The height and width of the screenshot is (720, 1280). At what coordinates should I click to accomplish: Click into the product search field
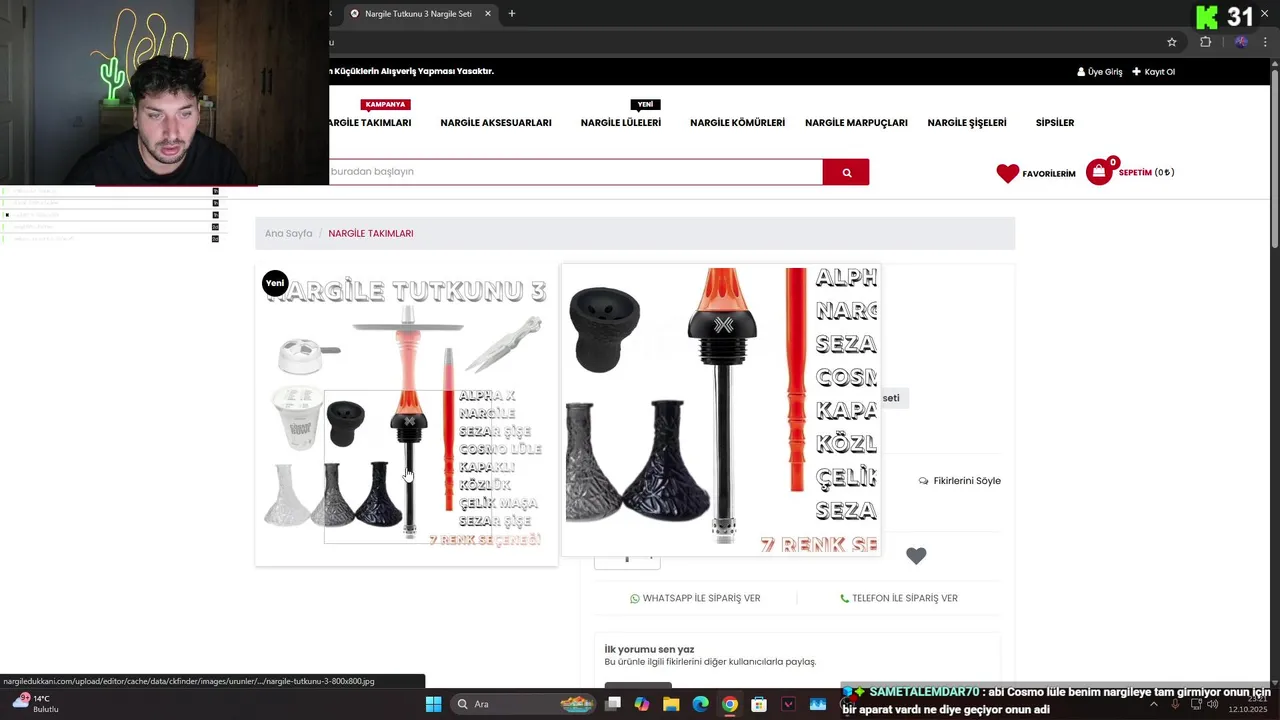pyautogui.click(x=575, y=172)
